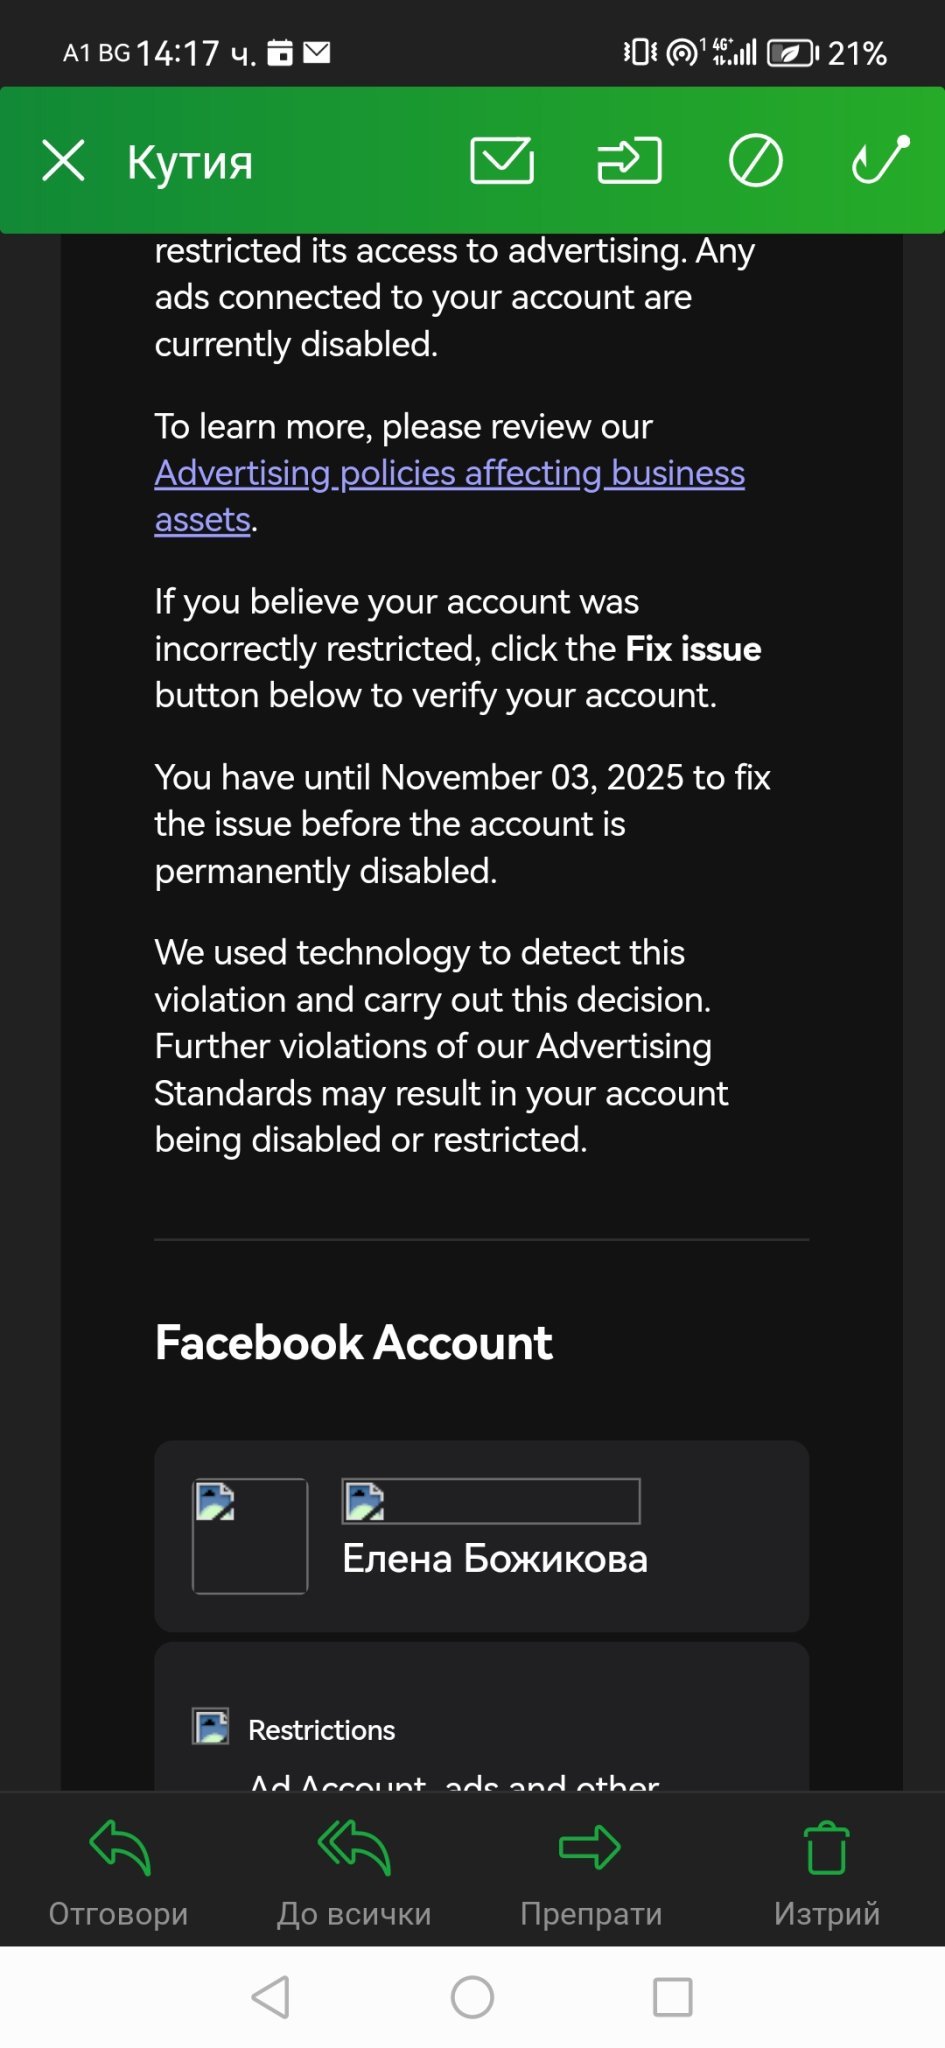This screenshot has height=2048, width=945.
Task: Close the open email with the X
Action: point(64,160)
